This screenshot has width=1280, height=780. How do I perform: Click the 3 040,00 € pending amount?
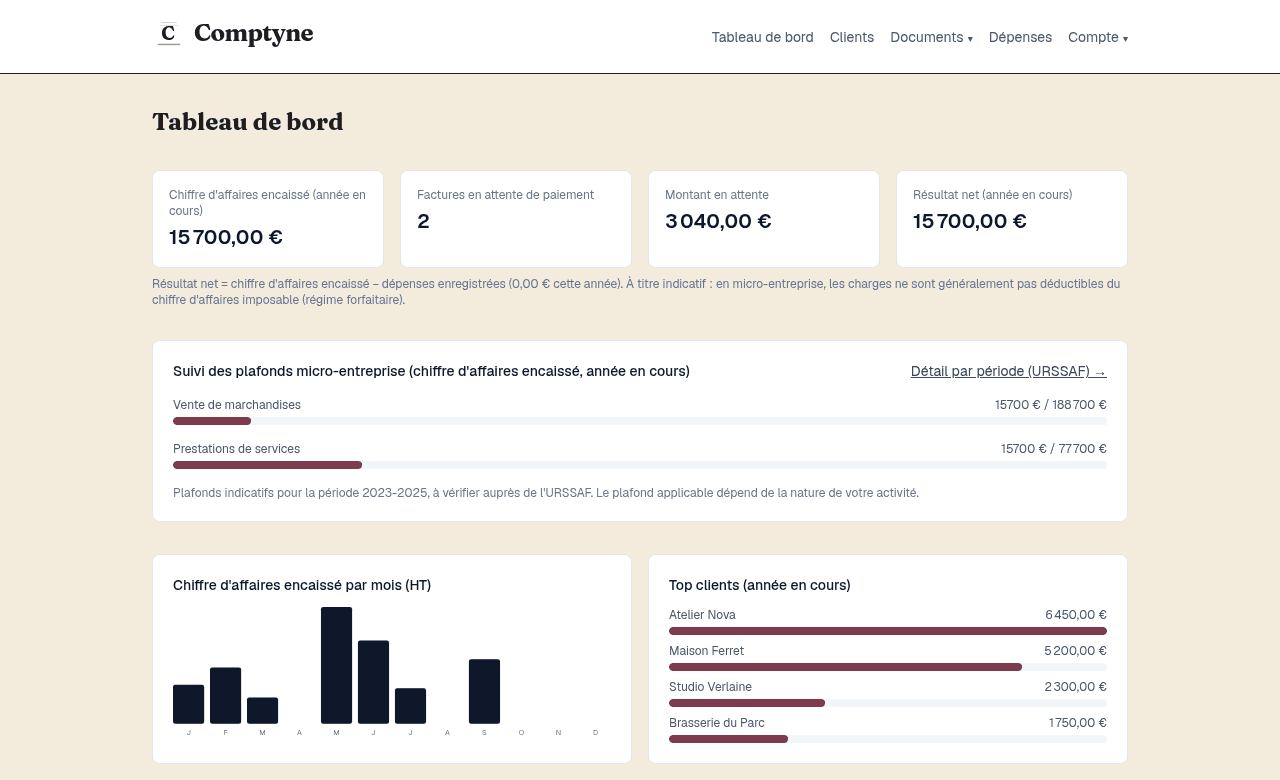pyautogui.click(x=718, y=221)
